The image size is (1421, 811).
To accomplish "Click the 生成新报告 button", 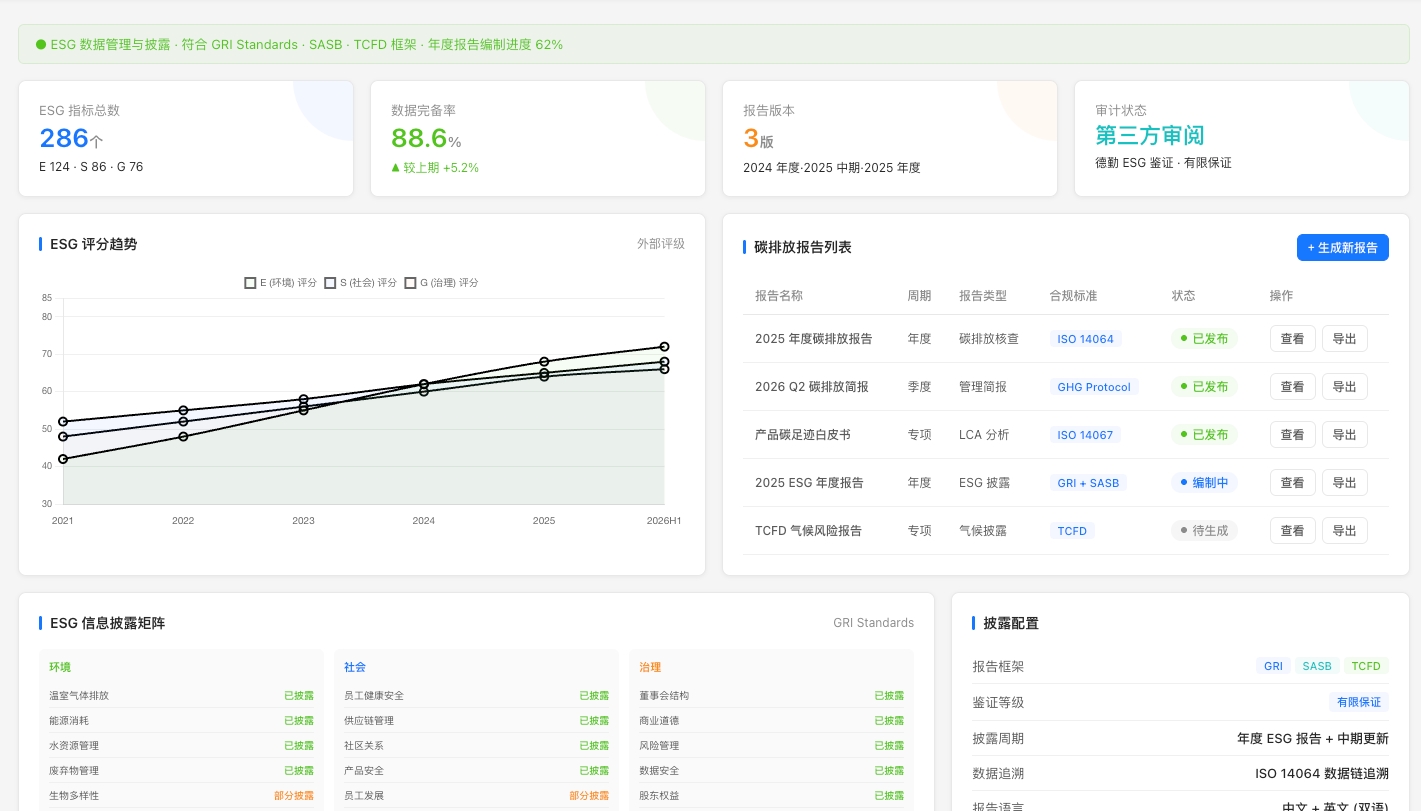I will (x=1342, y=247).
